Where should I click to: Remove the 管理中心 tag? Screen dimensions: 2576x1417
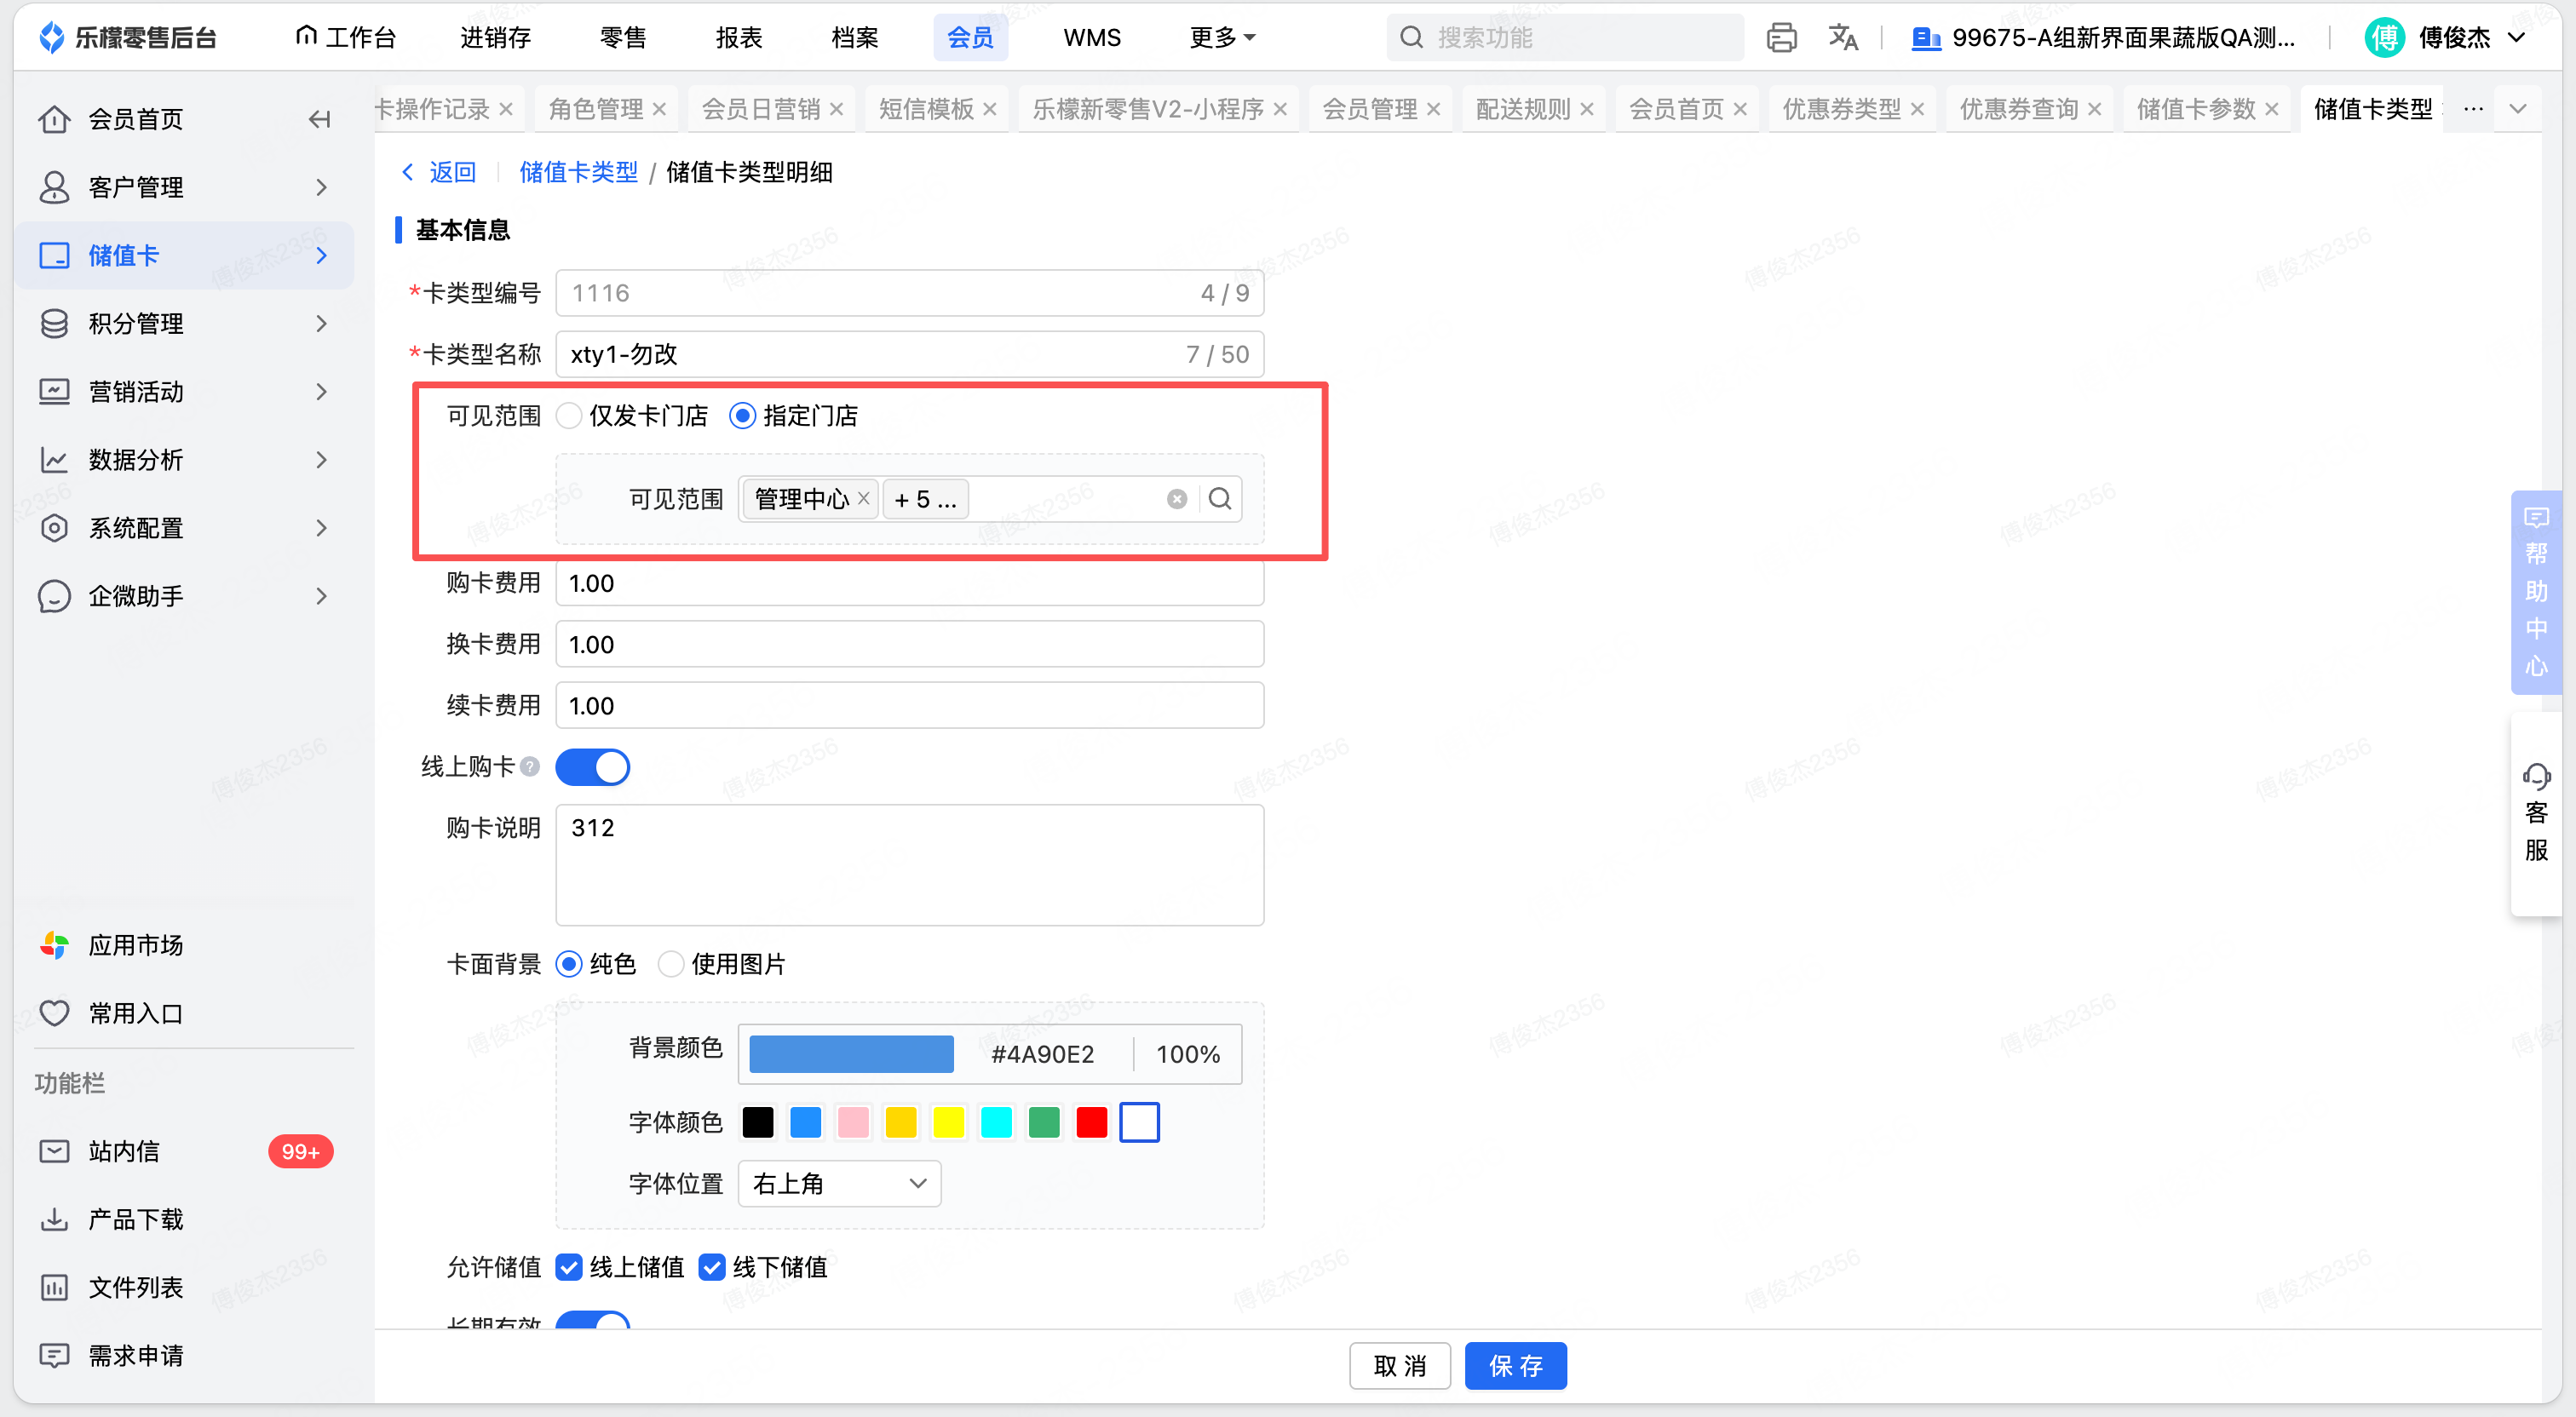863,498
